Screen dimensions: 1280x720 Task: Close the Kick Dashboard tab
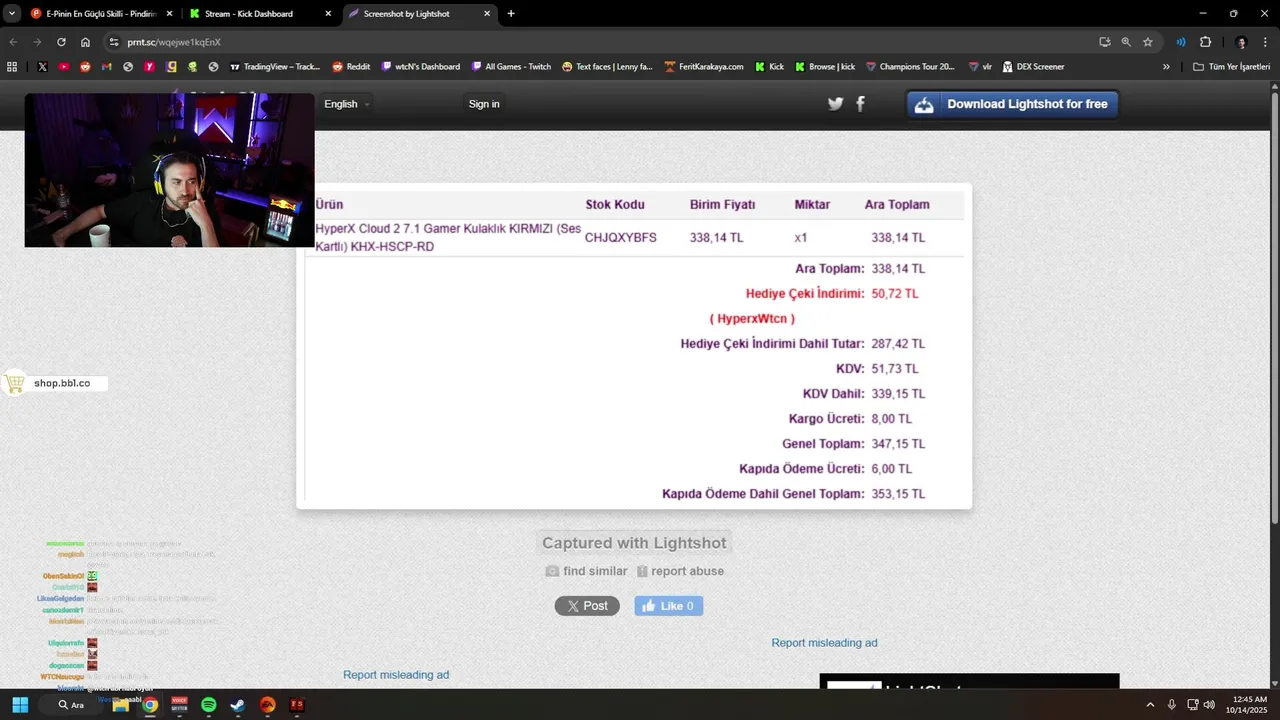click(x=328, y=14)
